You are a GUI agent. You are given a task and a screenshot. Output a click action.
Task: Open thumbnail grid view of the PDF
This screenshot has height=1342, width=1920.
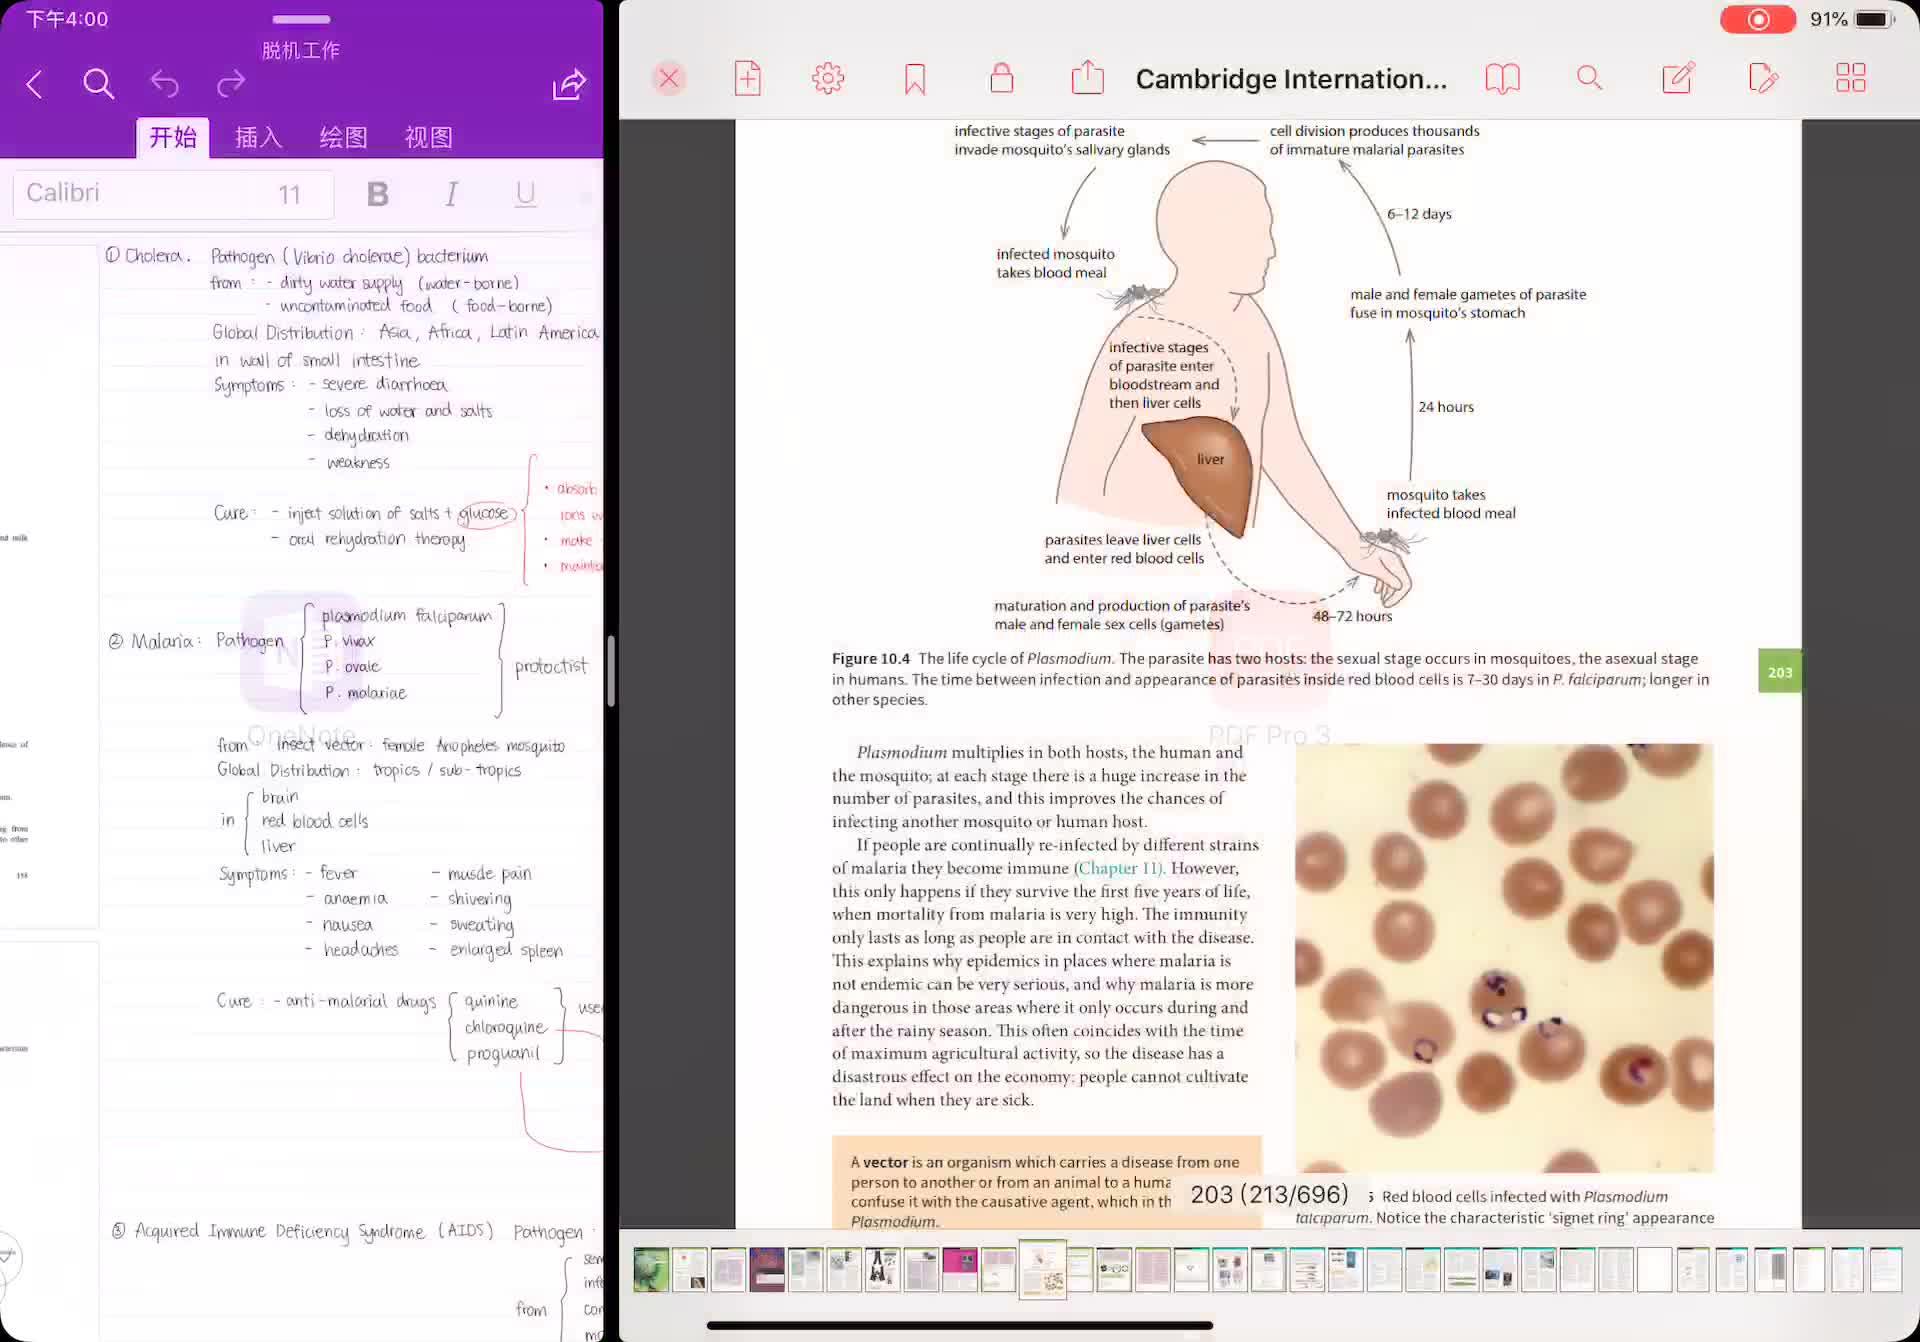coord(1851,78)
